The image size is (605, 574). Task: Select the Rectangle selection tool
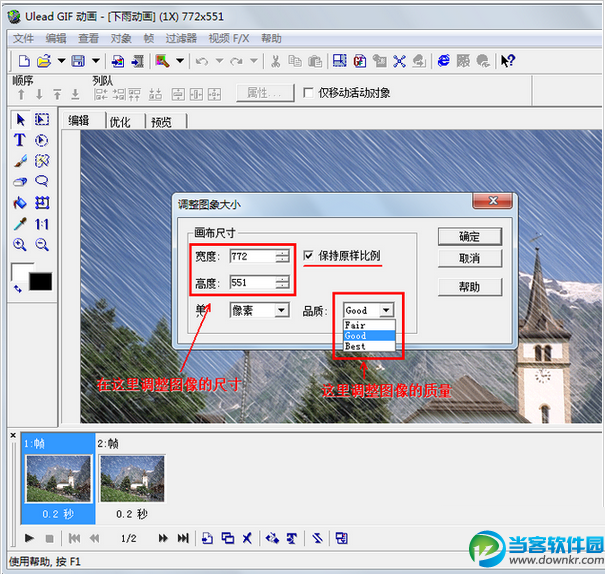[x=42, y=120]
